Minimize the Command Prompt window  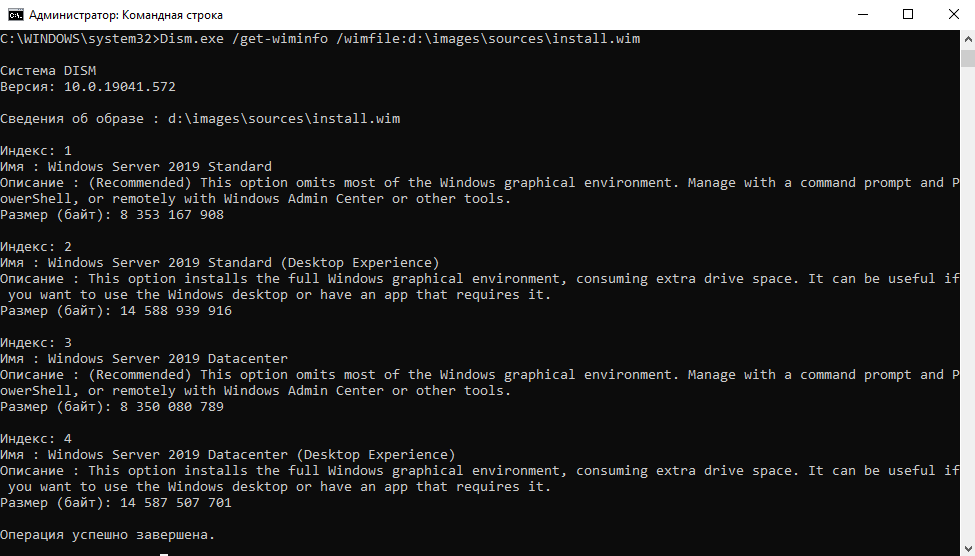point(862,14)
